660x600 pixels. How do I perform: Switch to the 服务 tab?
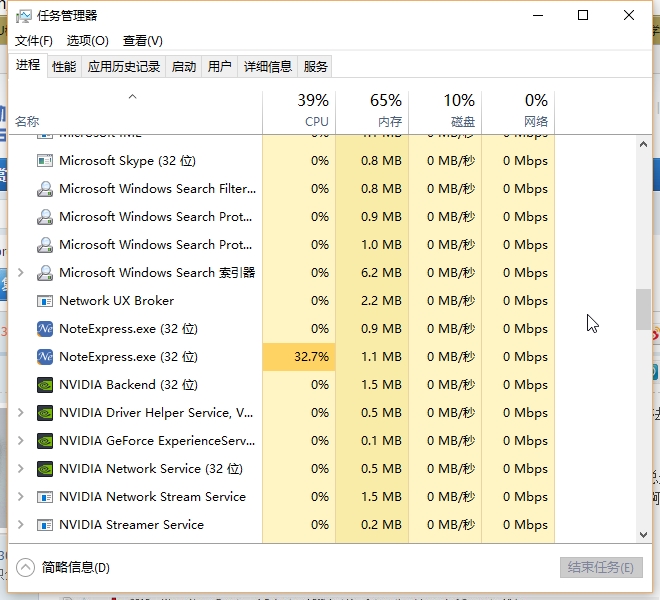pos(315,67)
